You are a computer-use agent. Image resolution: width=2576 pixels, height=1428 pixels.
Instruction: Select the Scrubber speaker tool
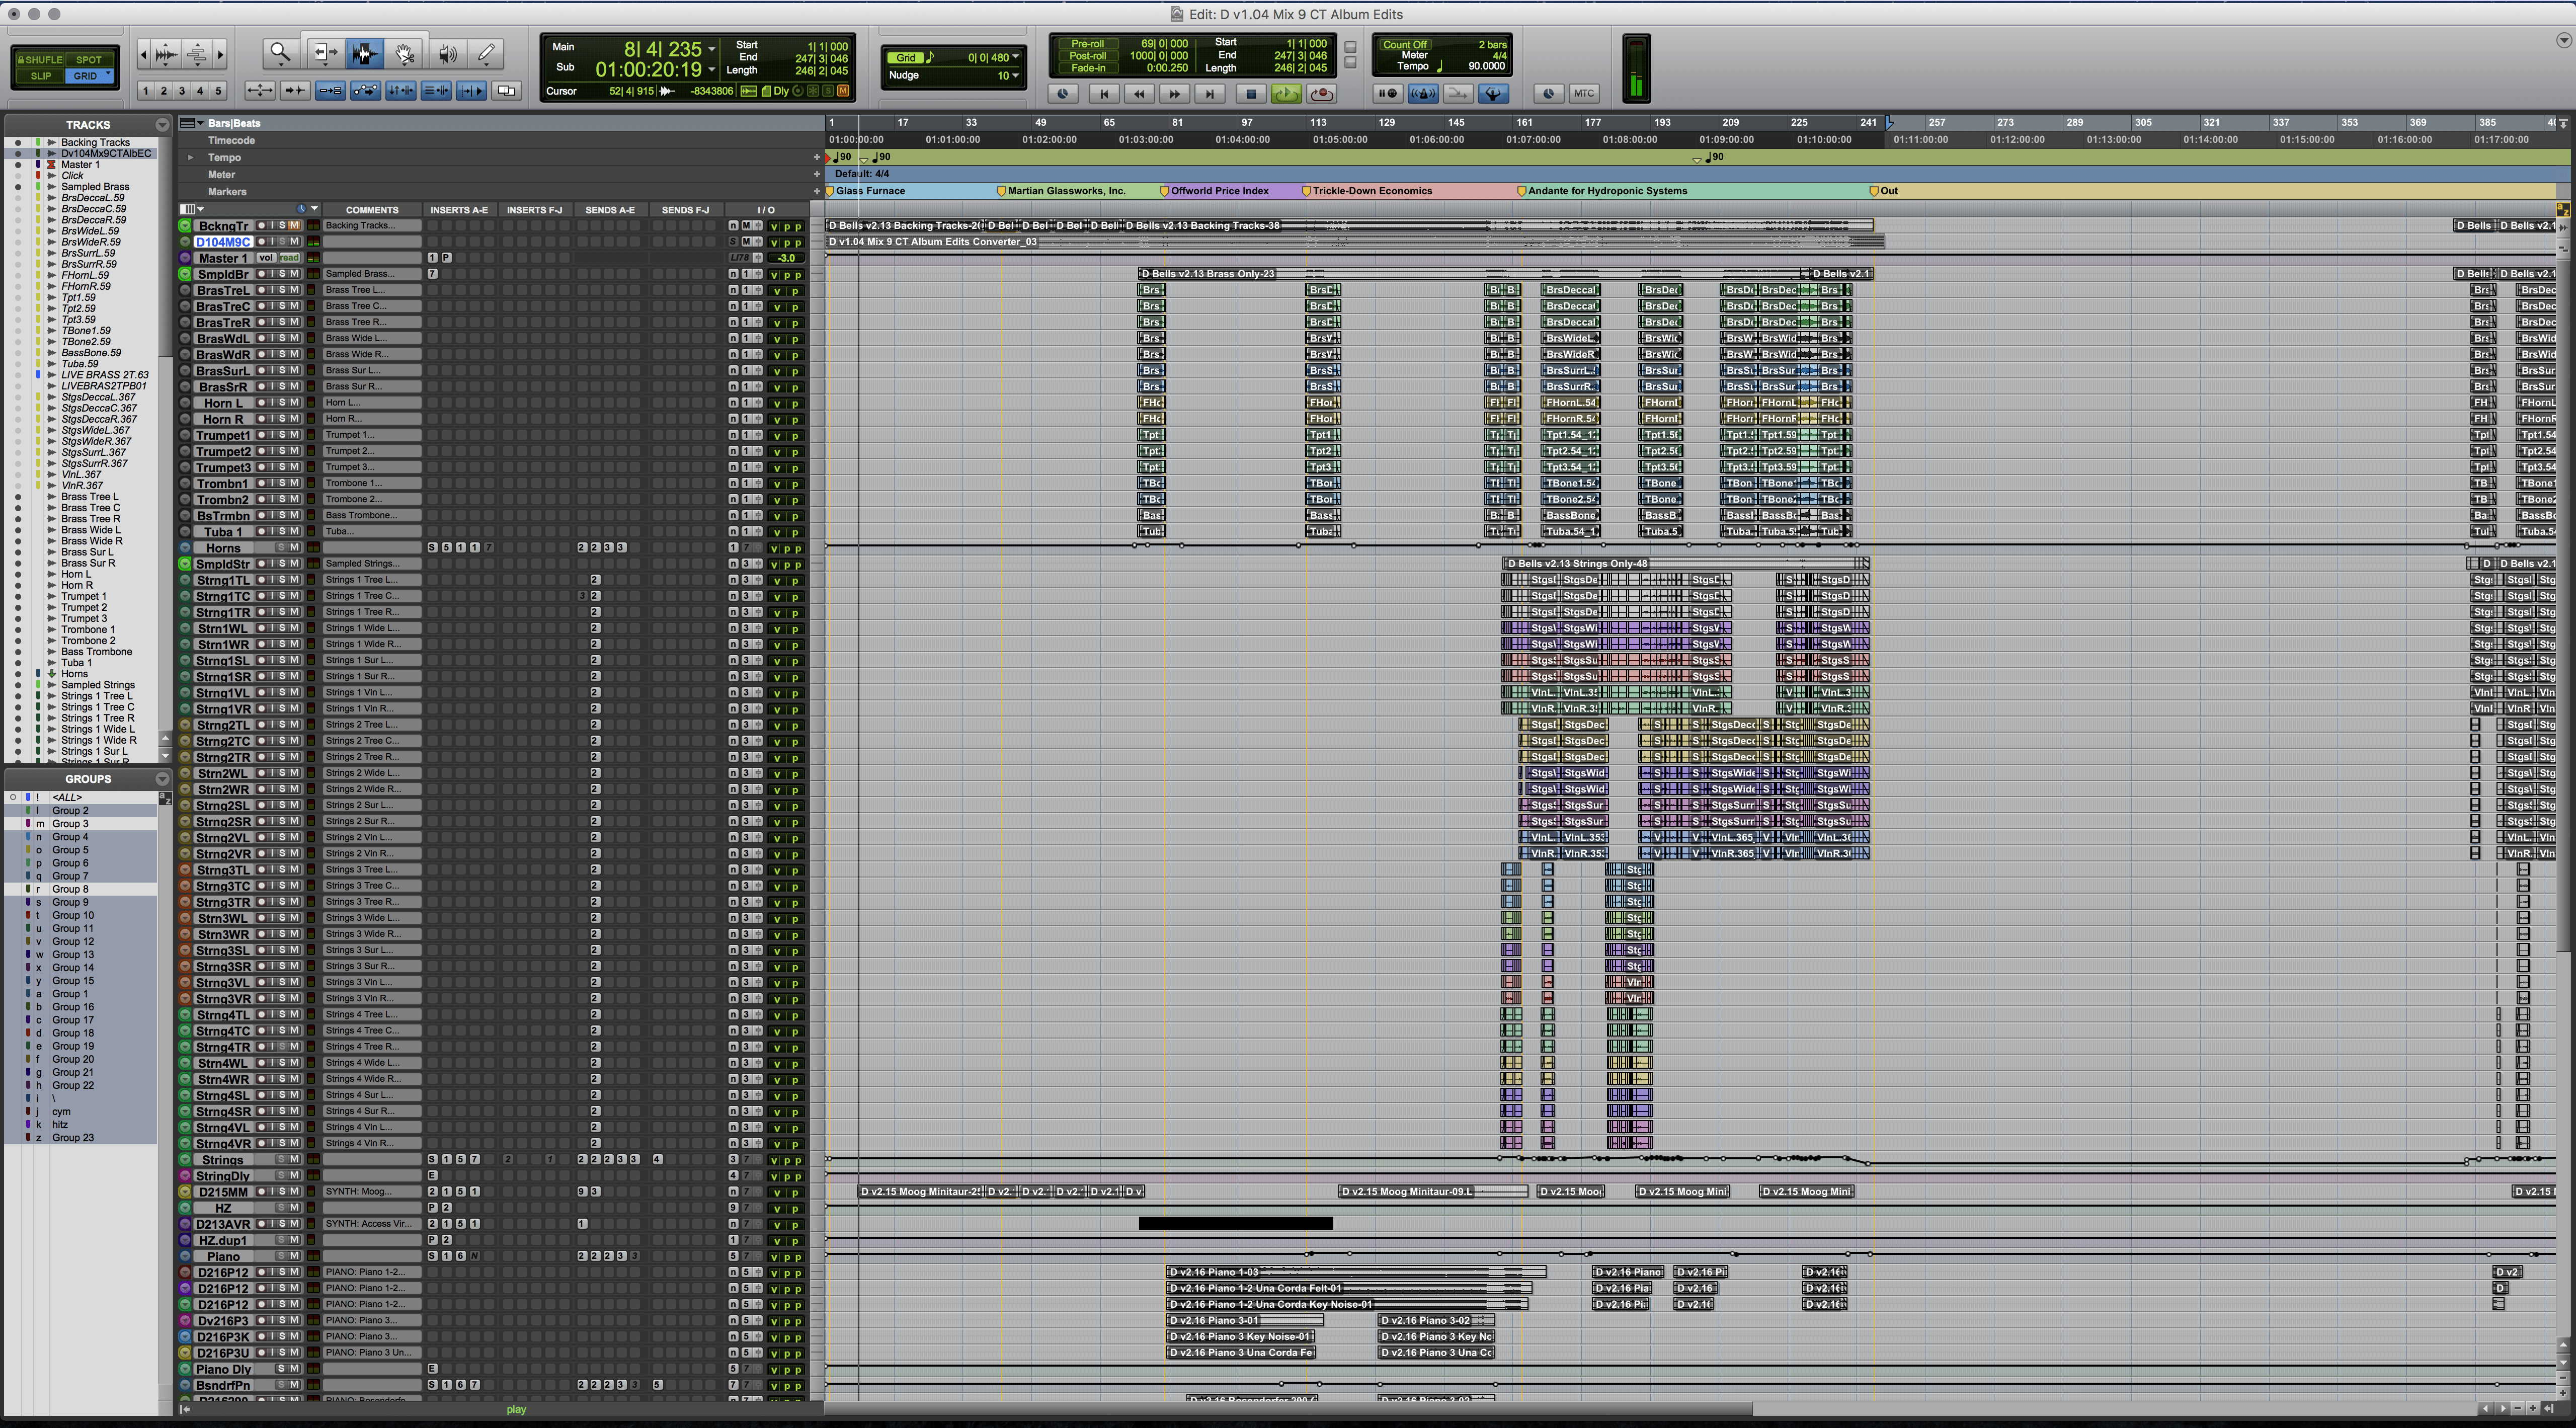pyautogui.click(x=447, y=54)
